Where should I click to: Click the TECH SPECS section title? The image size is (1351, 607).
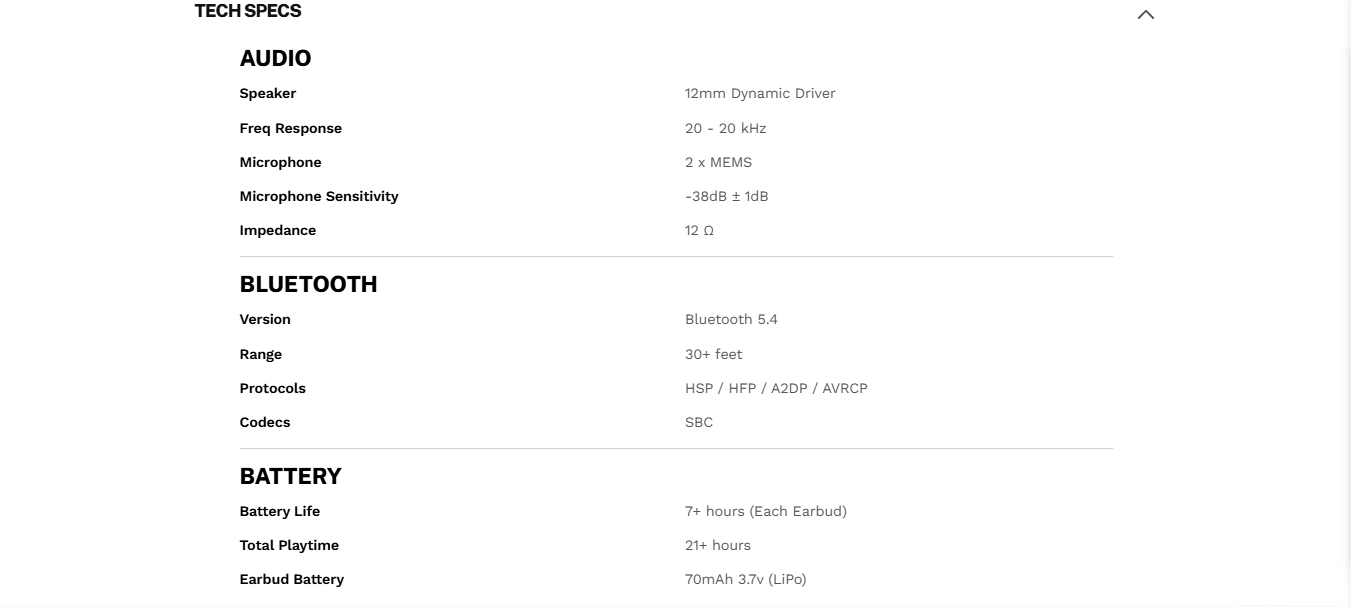(248, 11)
